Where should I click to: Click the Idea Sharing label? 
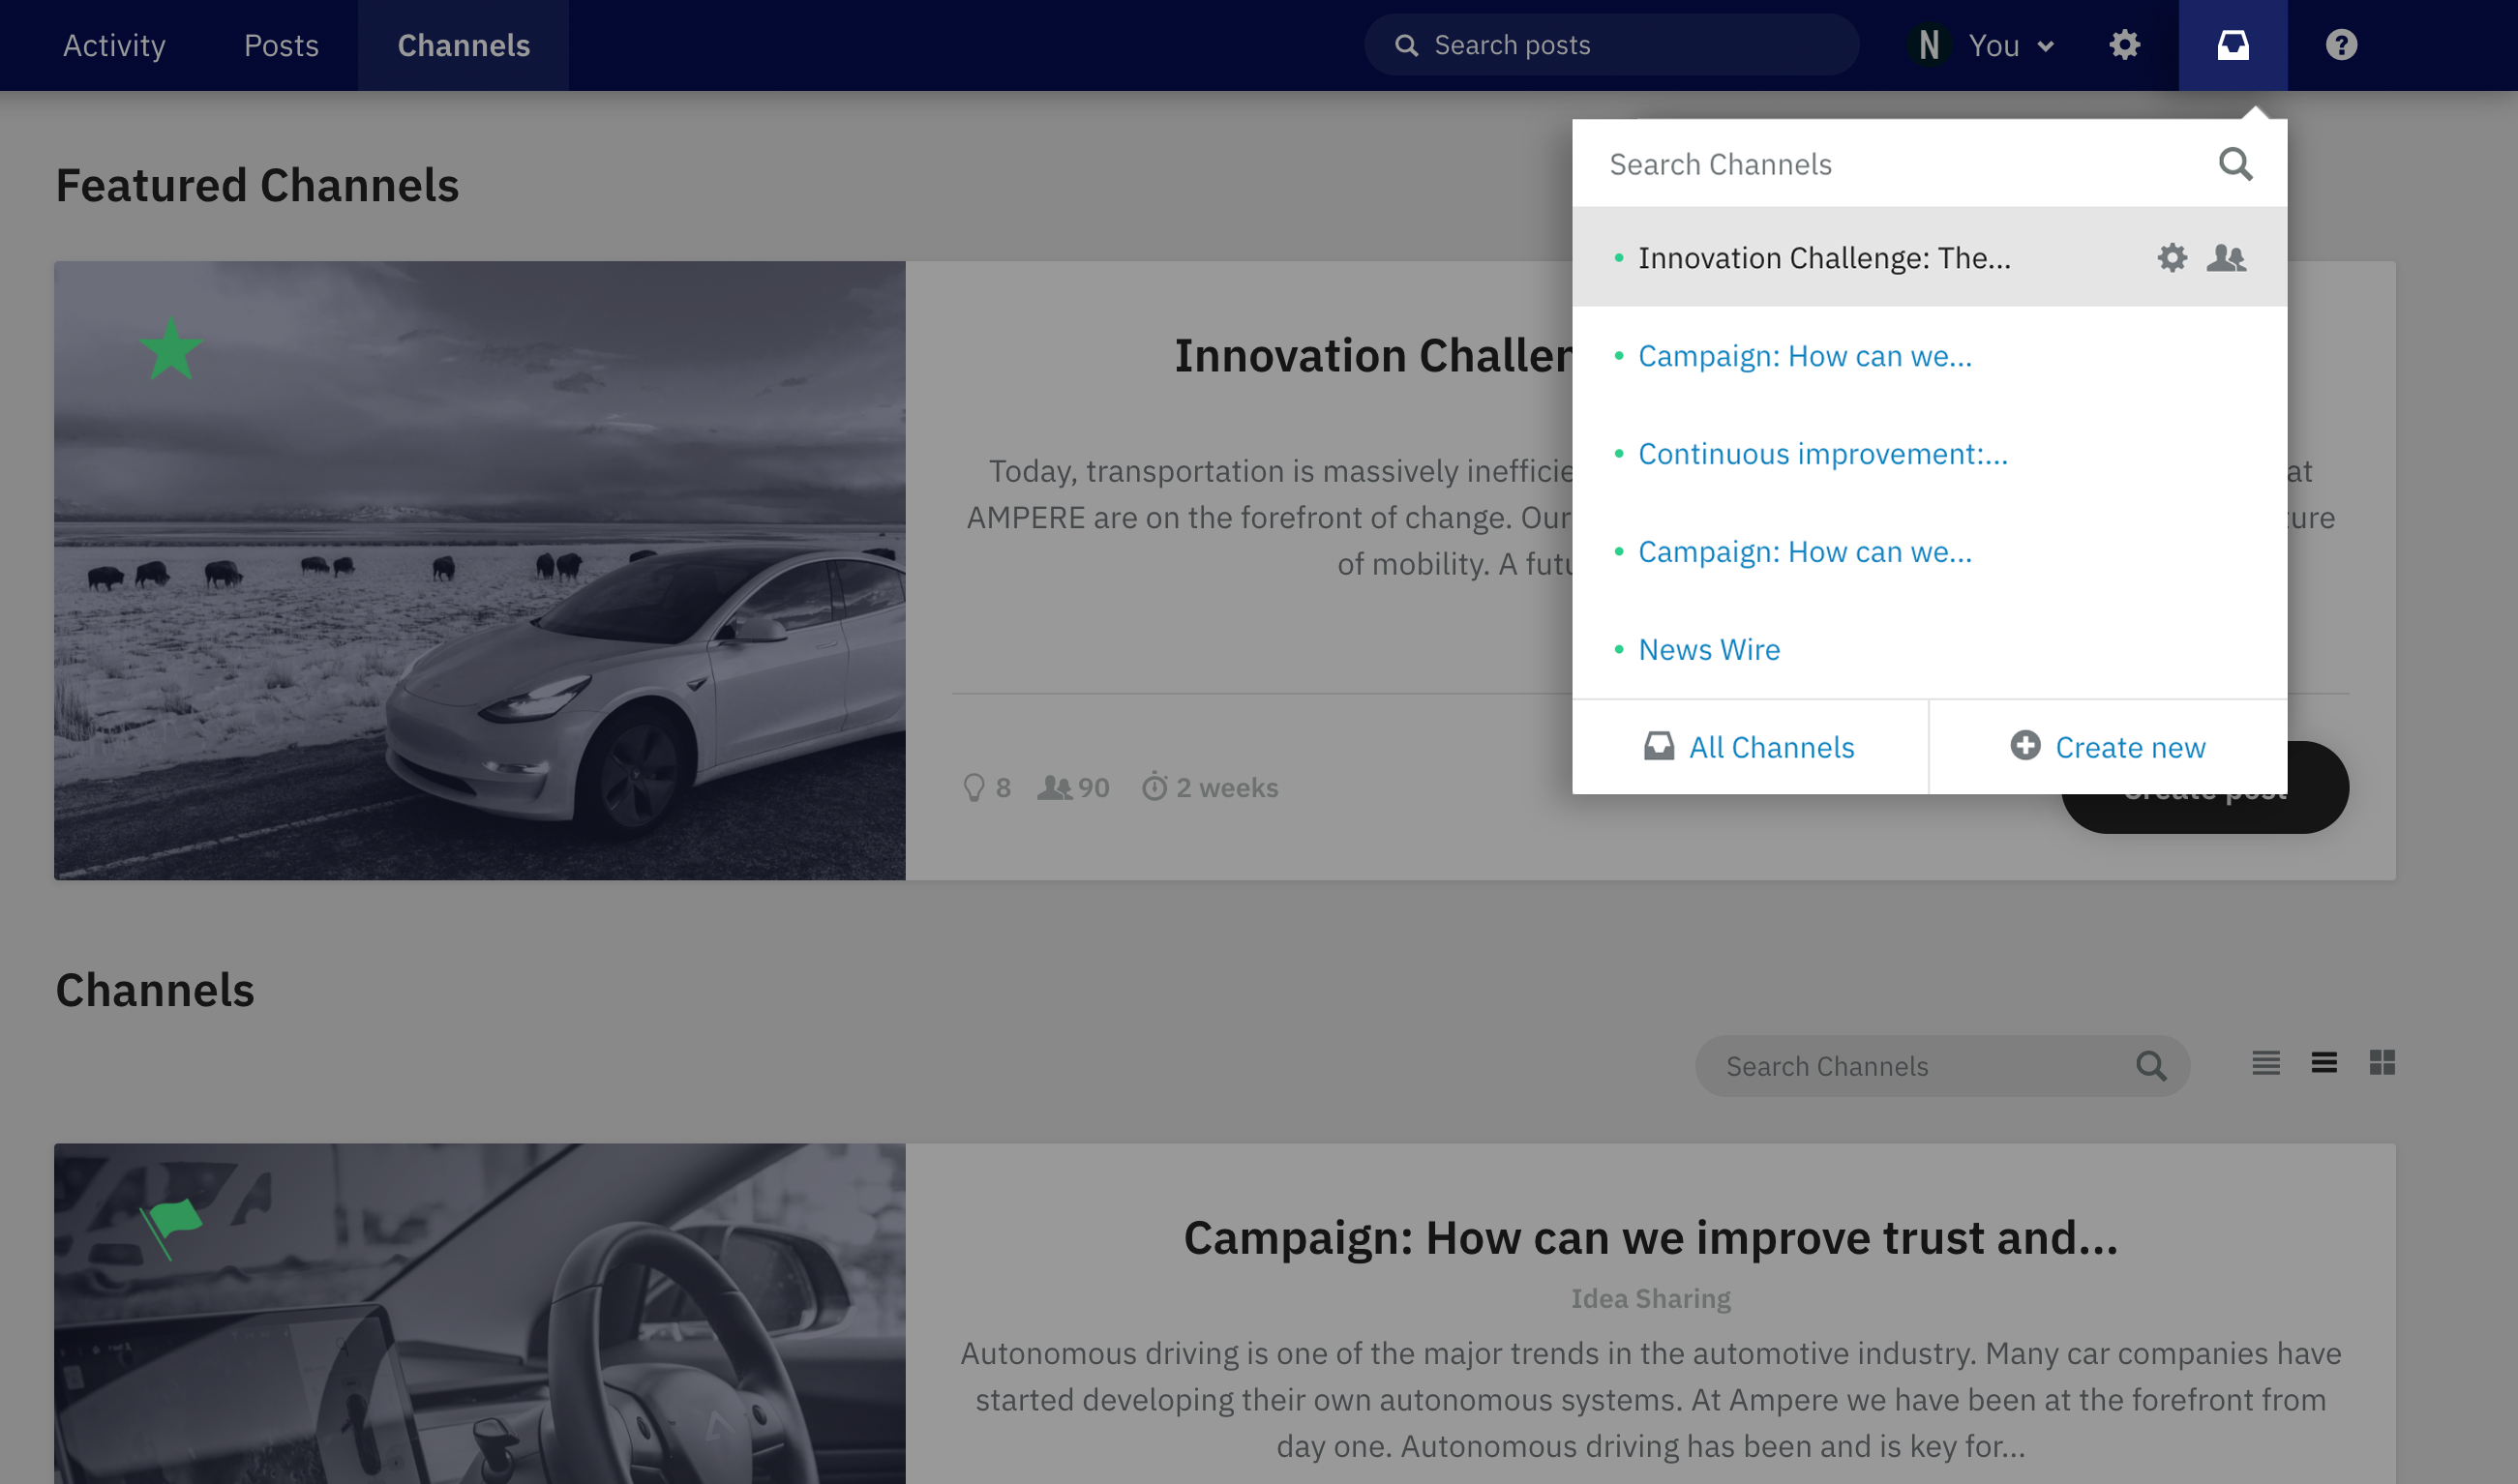pos(1650,1299)
